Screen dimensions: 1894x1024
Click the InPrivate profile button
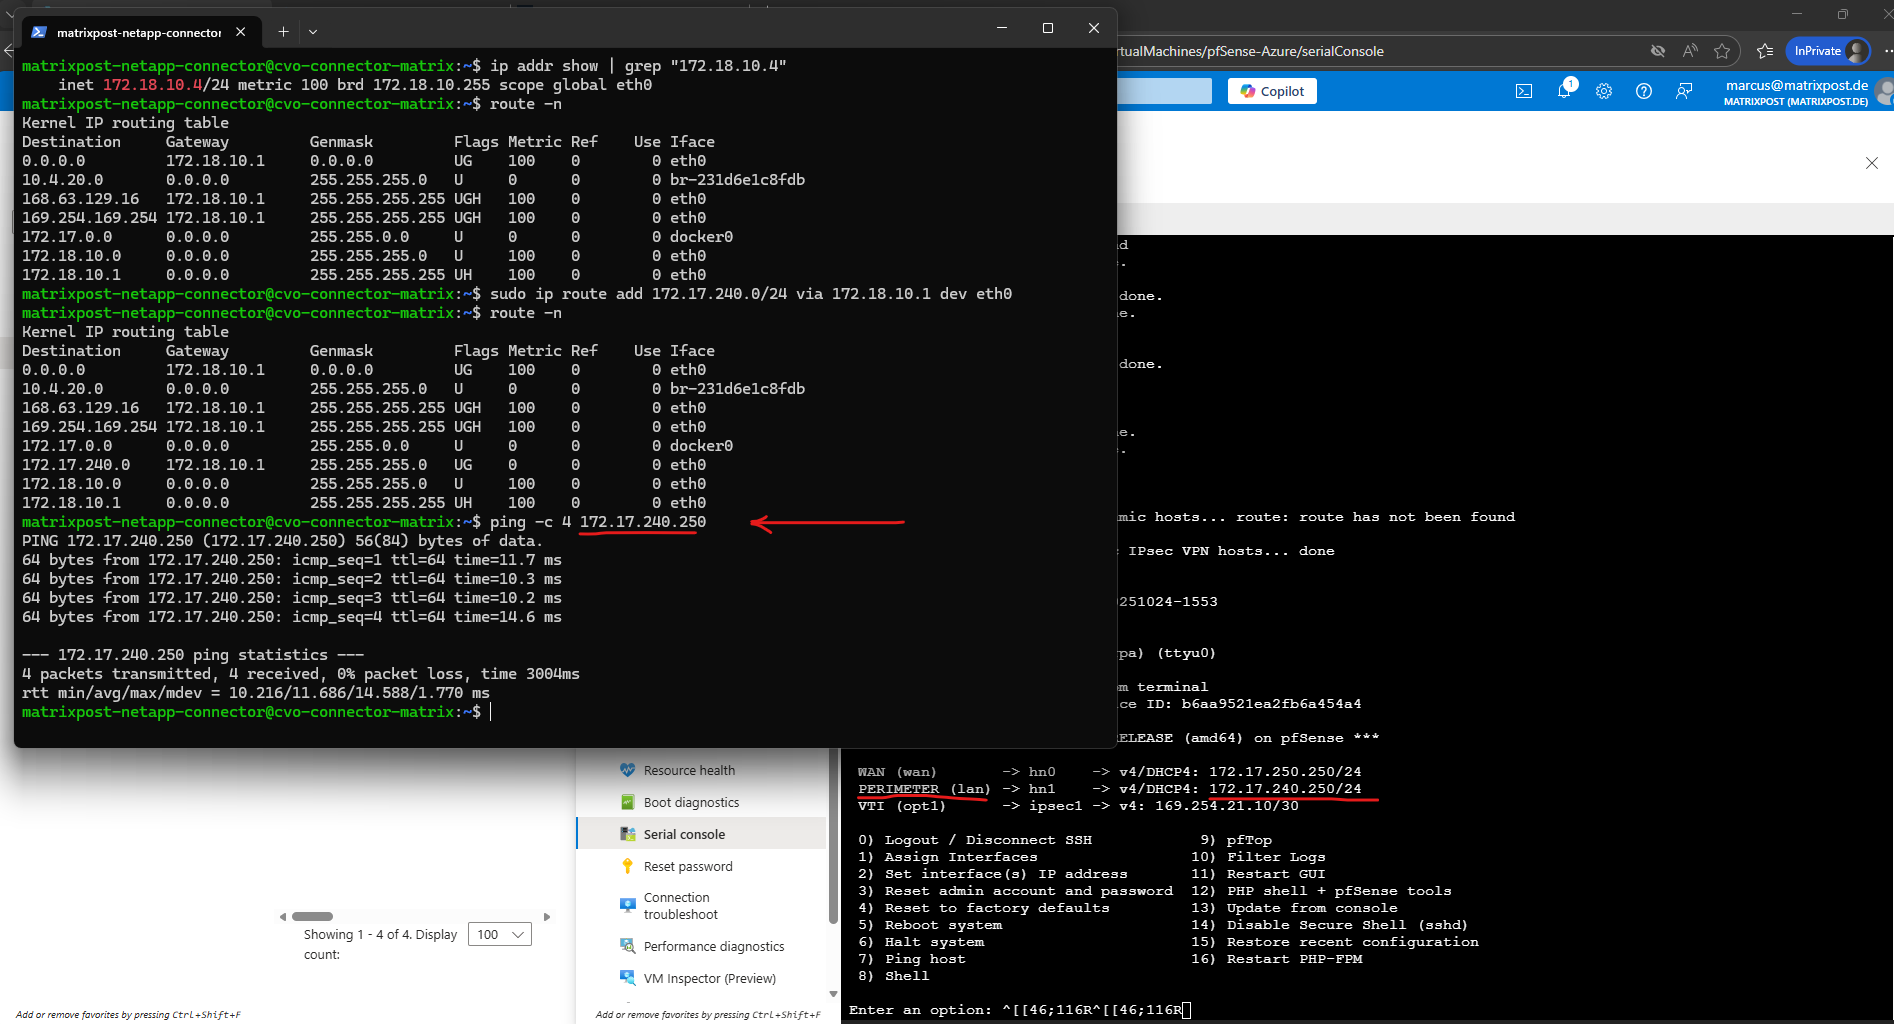pyautogui.click(x=1828, y=51)
